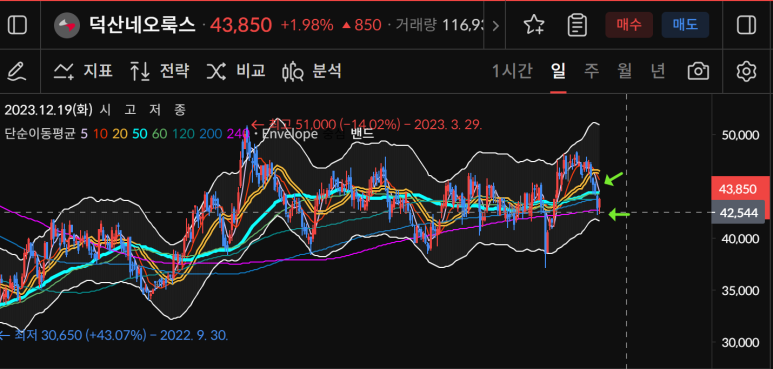773x369 pixels.
Task: Click the 거래량 volume label
Action: tap(416, 25)
